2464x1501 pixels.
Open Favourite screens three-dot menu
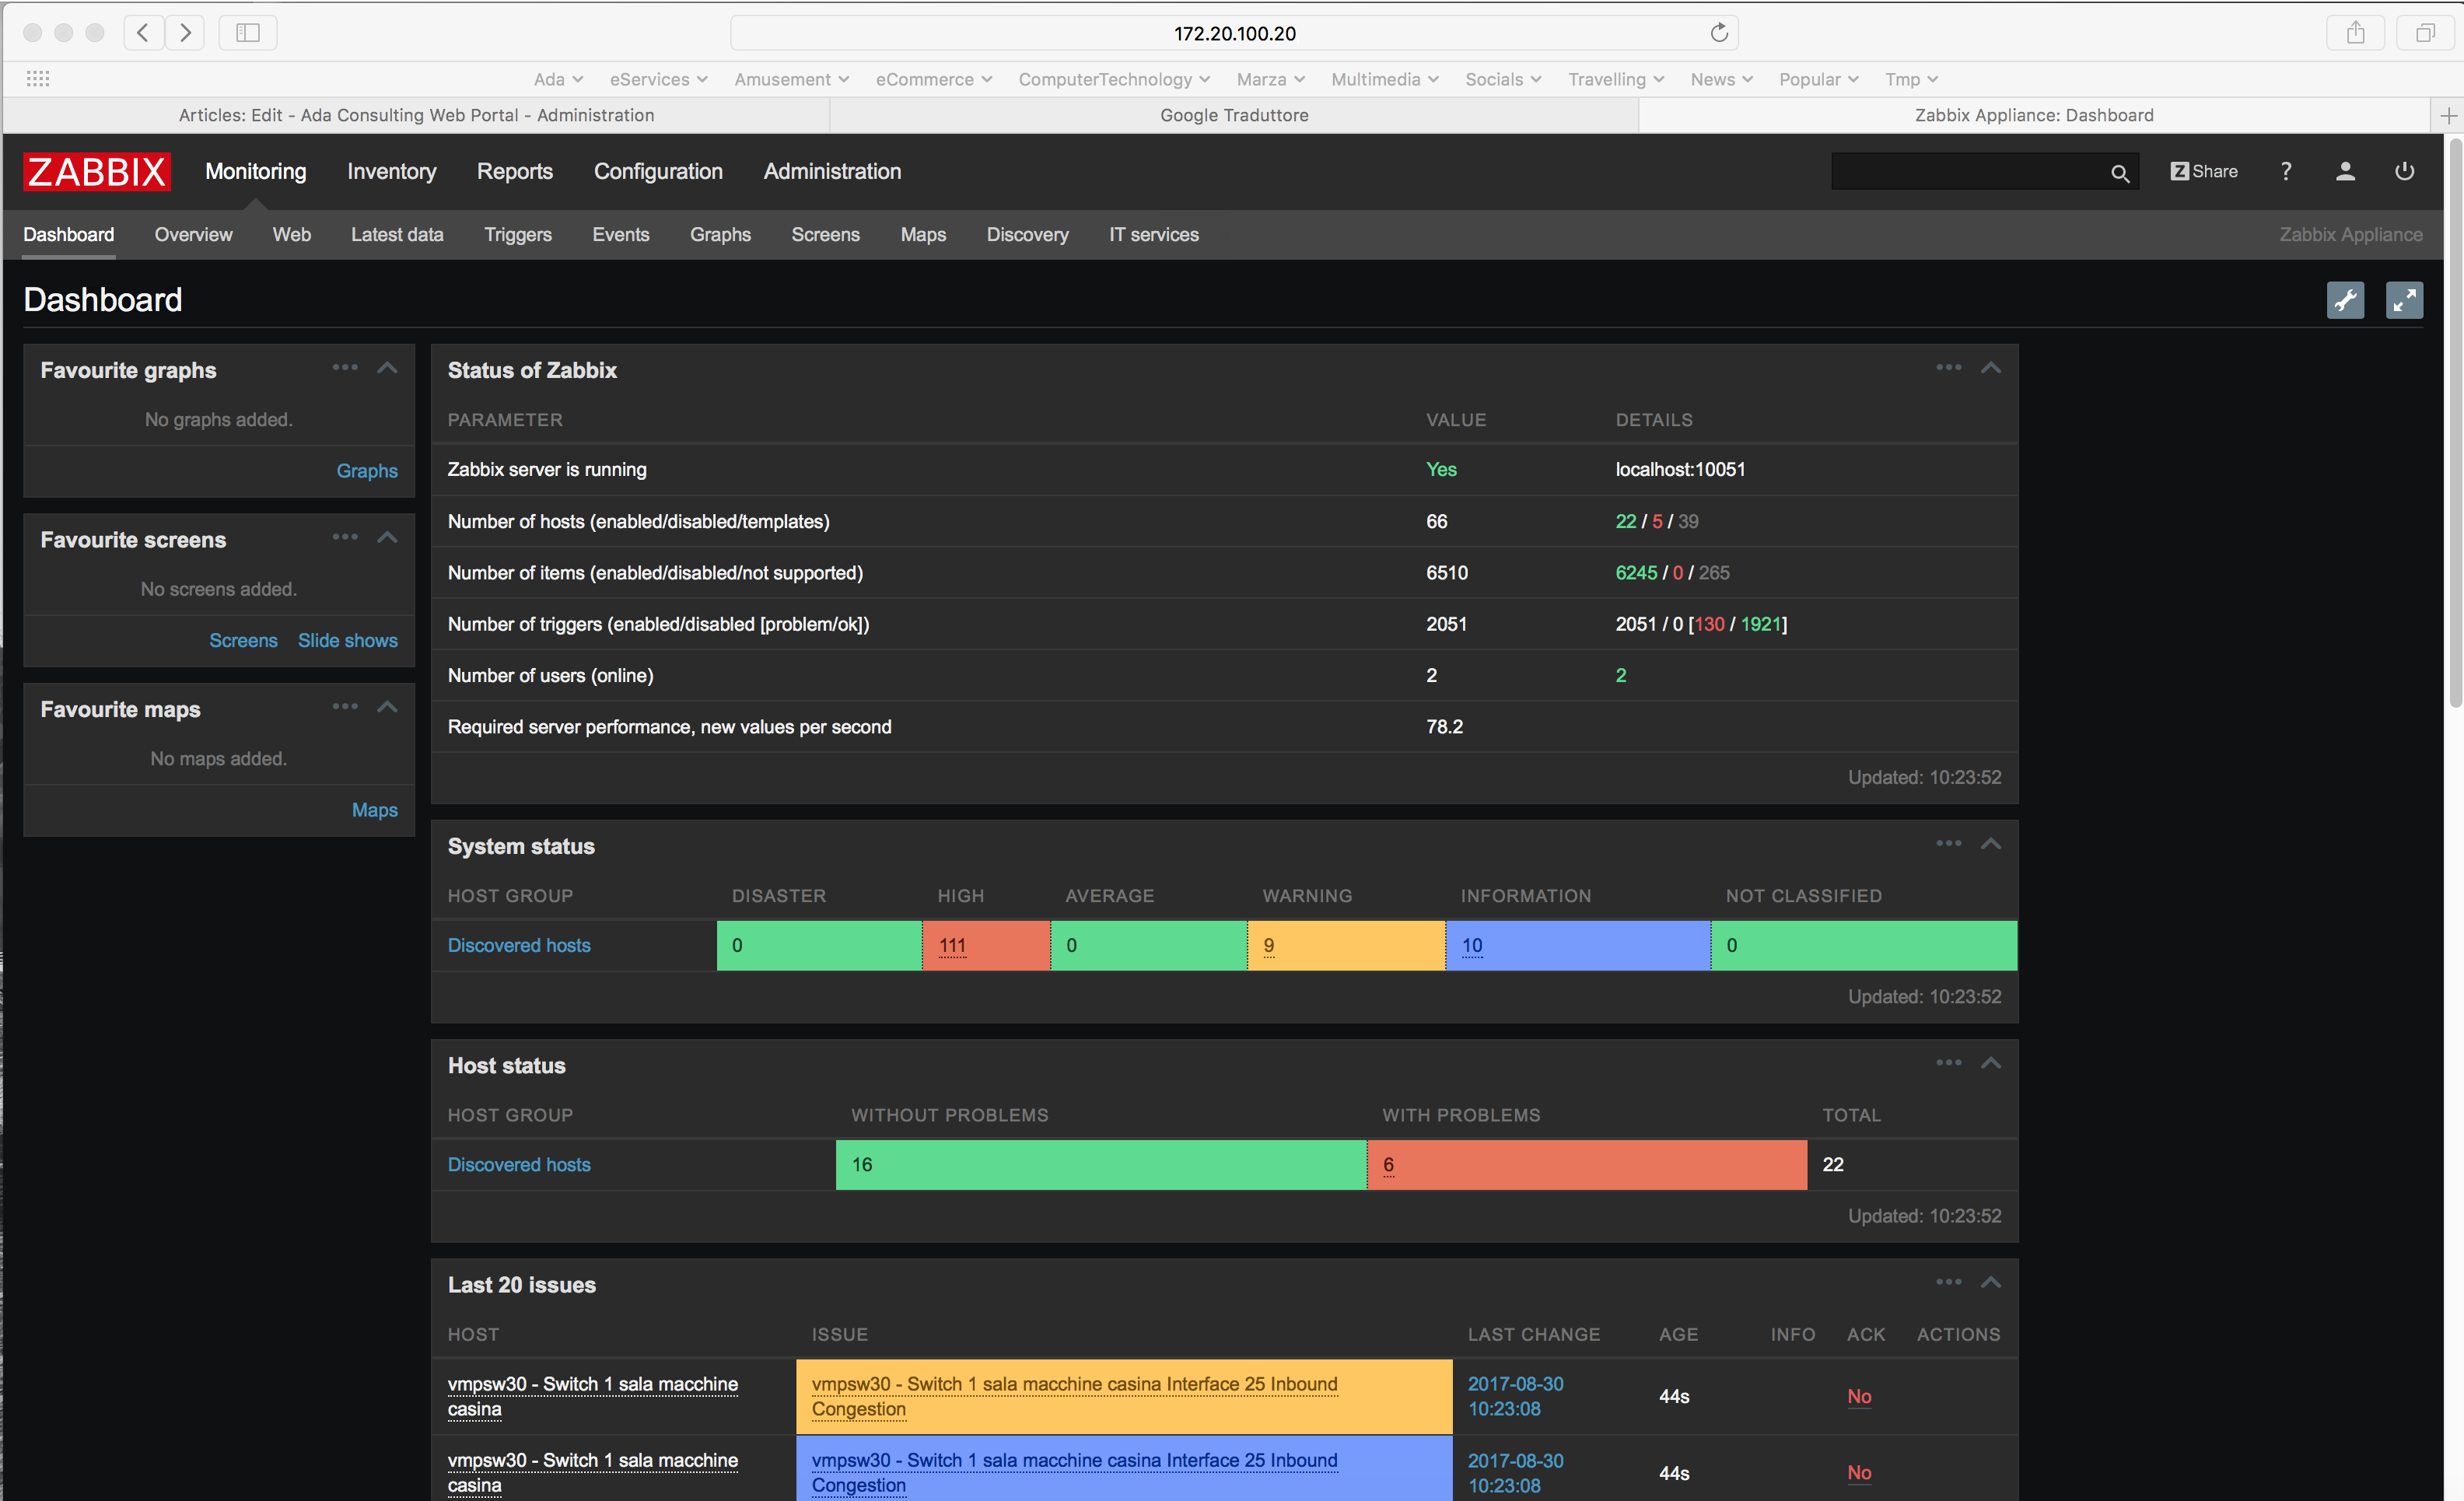coord(345,537)
